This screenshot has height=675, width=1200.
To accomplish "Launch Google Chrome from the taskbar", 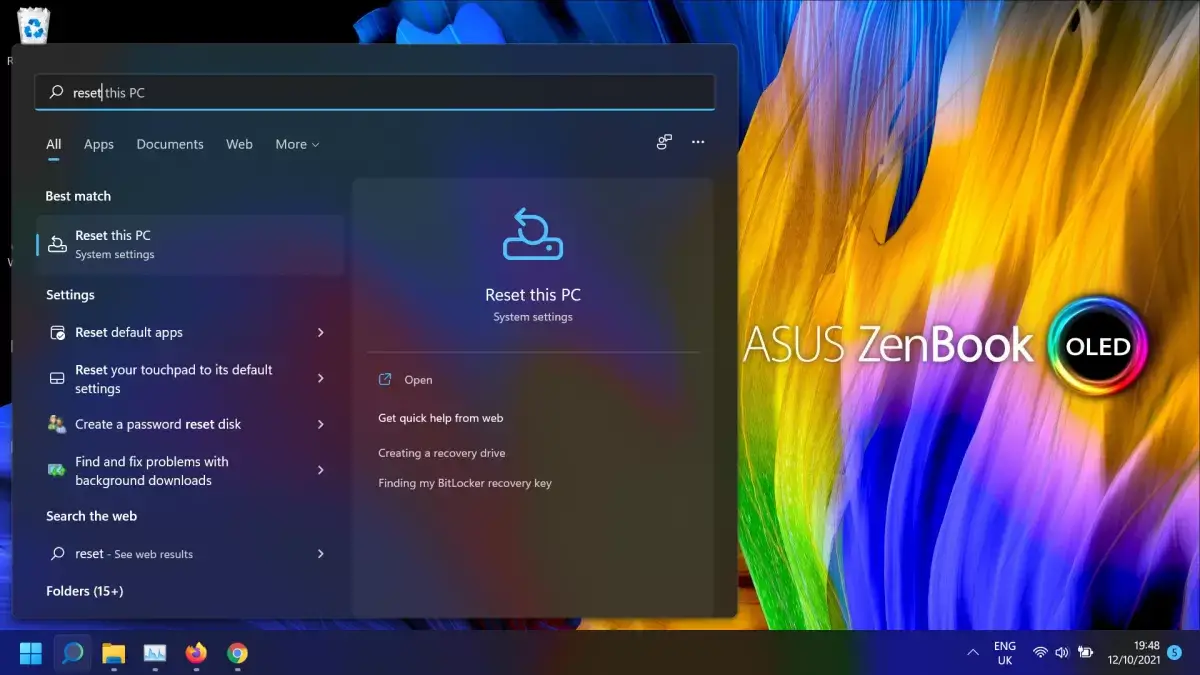I will [x=237, y=653].
